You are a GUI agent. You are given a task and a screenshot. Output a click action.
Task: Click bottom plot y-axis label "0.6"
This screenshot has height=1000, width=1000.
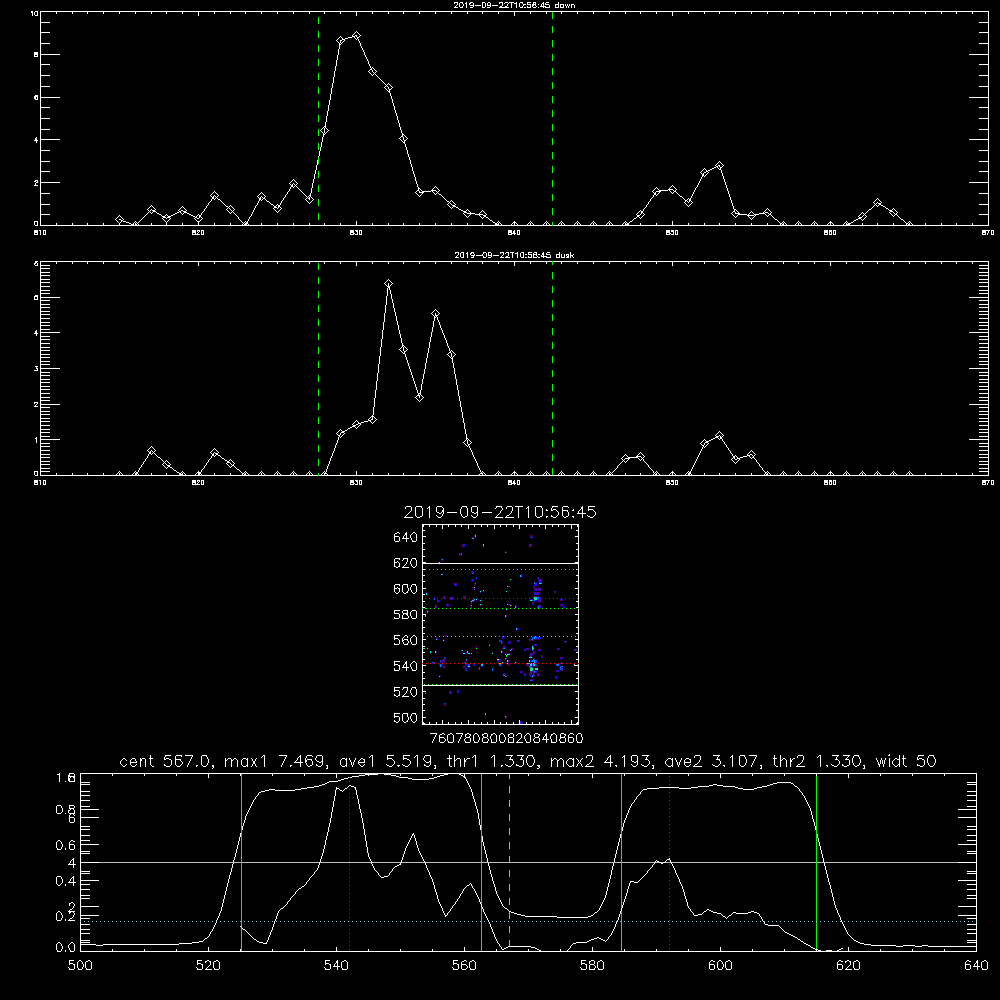pyautogui.click(x=66, y=845)
